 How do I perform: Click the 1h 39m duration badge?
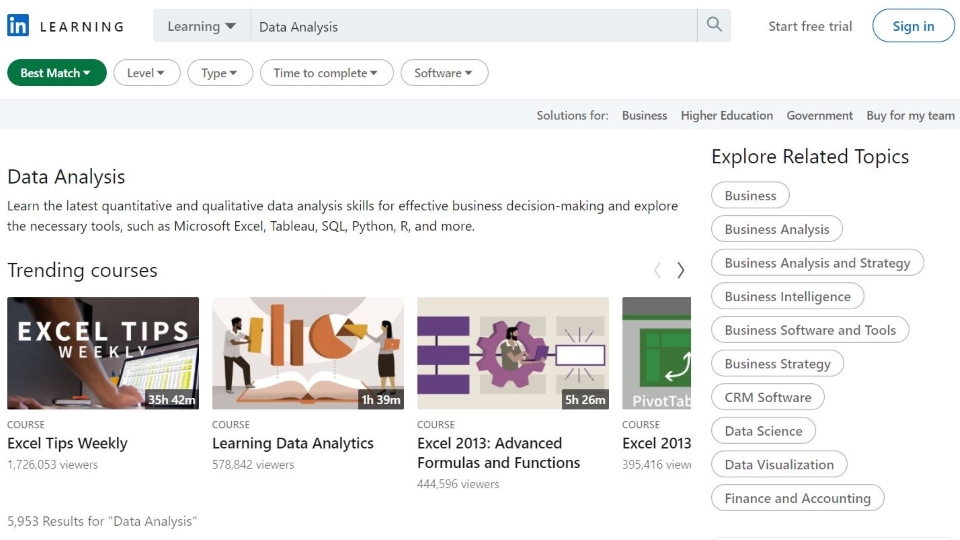coord(380,400)
